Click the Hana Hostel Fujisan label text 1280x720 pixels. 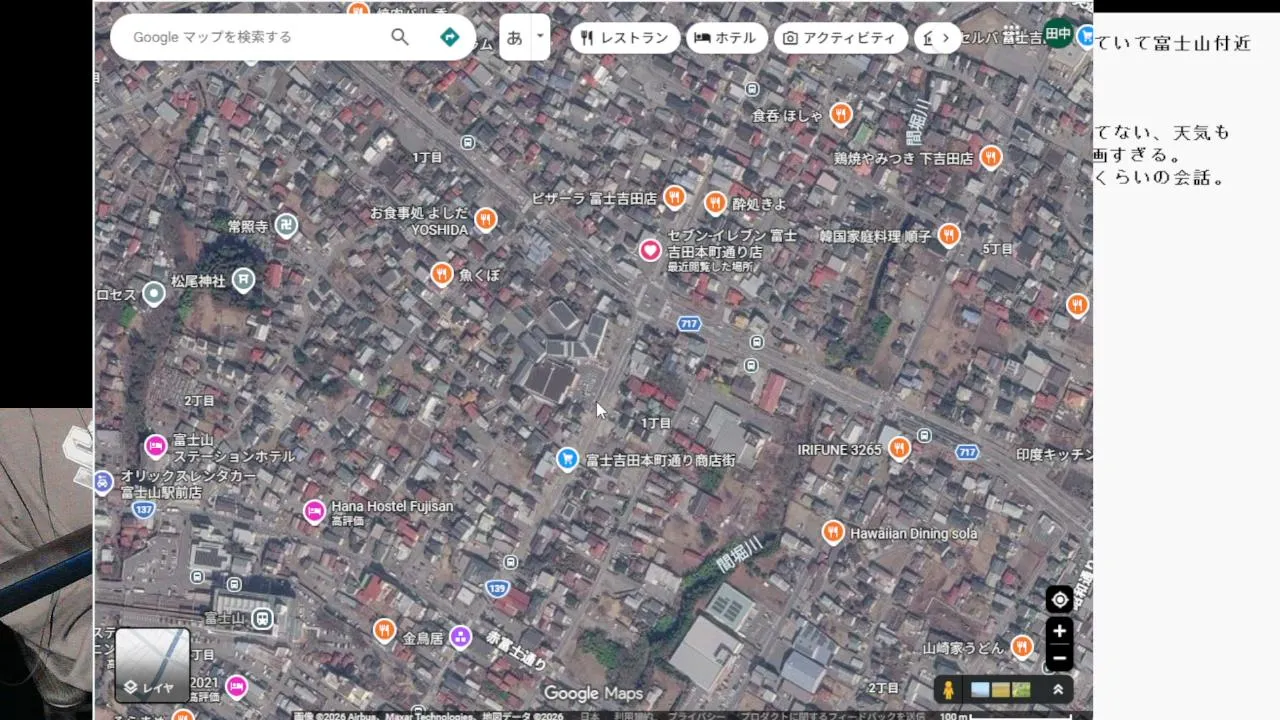pos(392,506)
